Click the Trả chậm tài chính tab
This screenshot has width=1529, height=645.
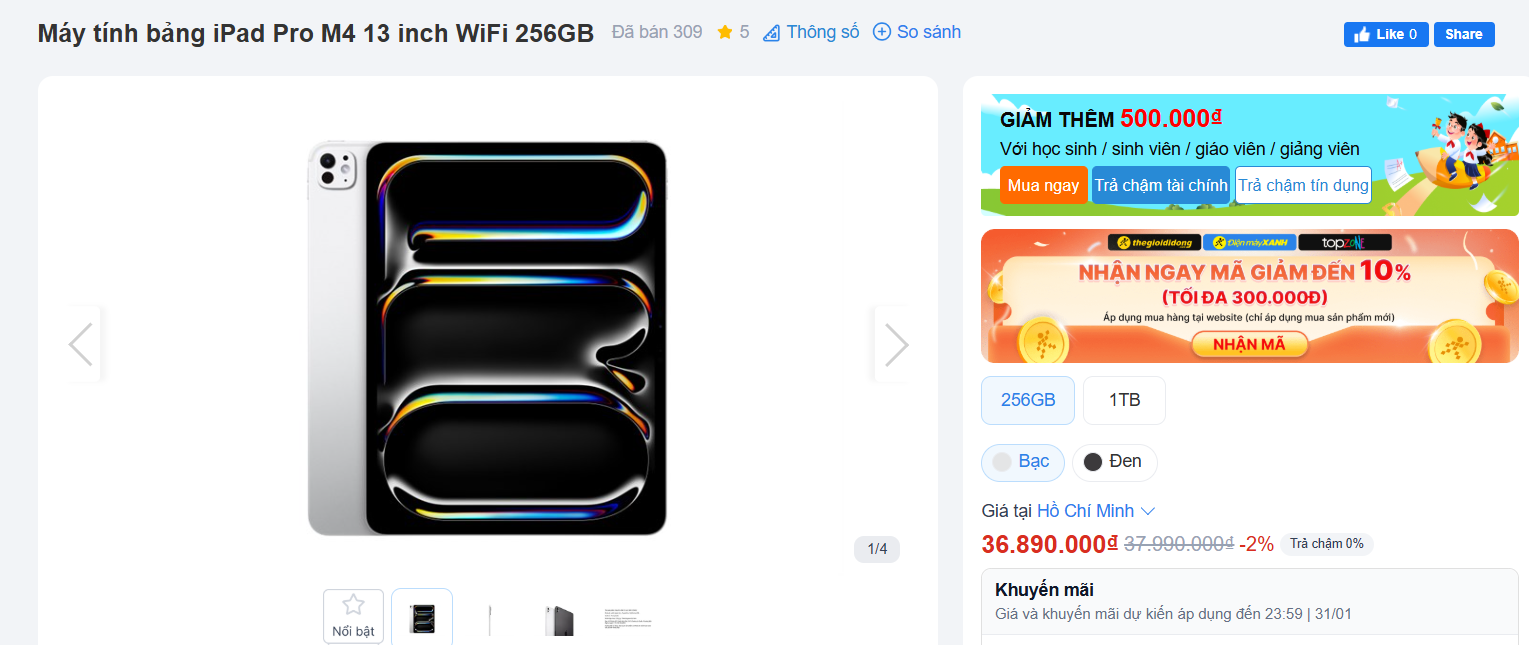coord(1161,185)
